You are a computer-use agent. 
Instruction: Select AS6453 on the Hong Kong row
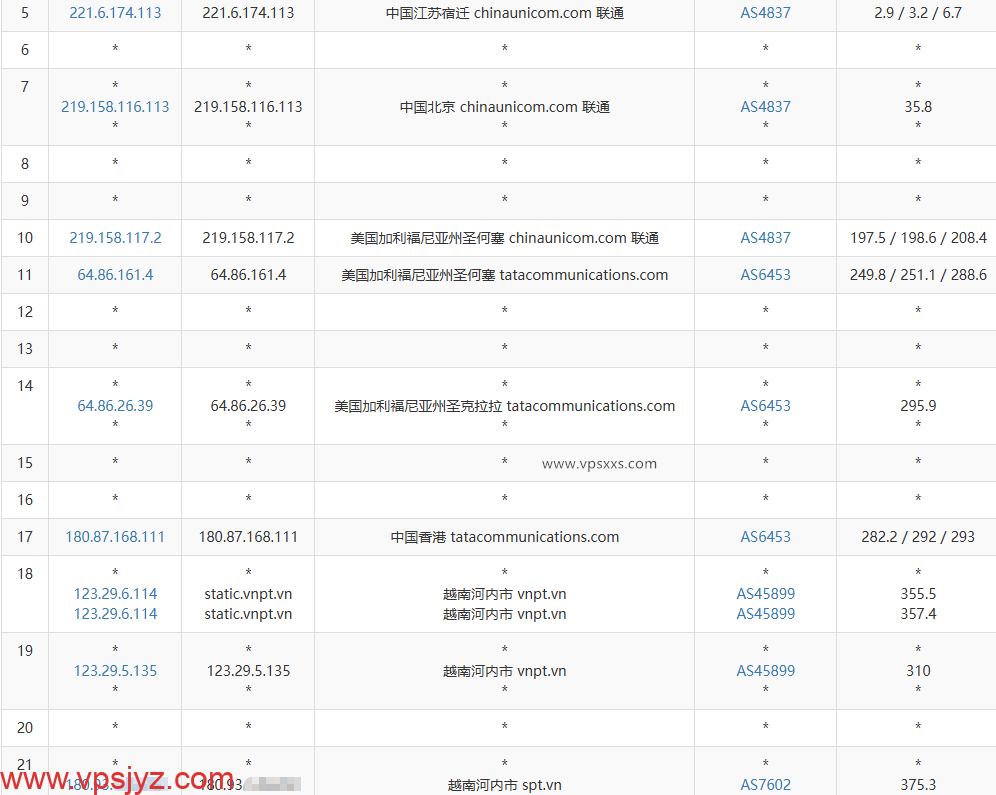point(764,537)
